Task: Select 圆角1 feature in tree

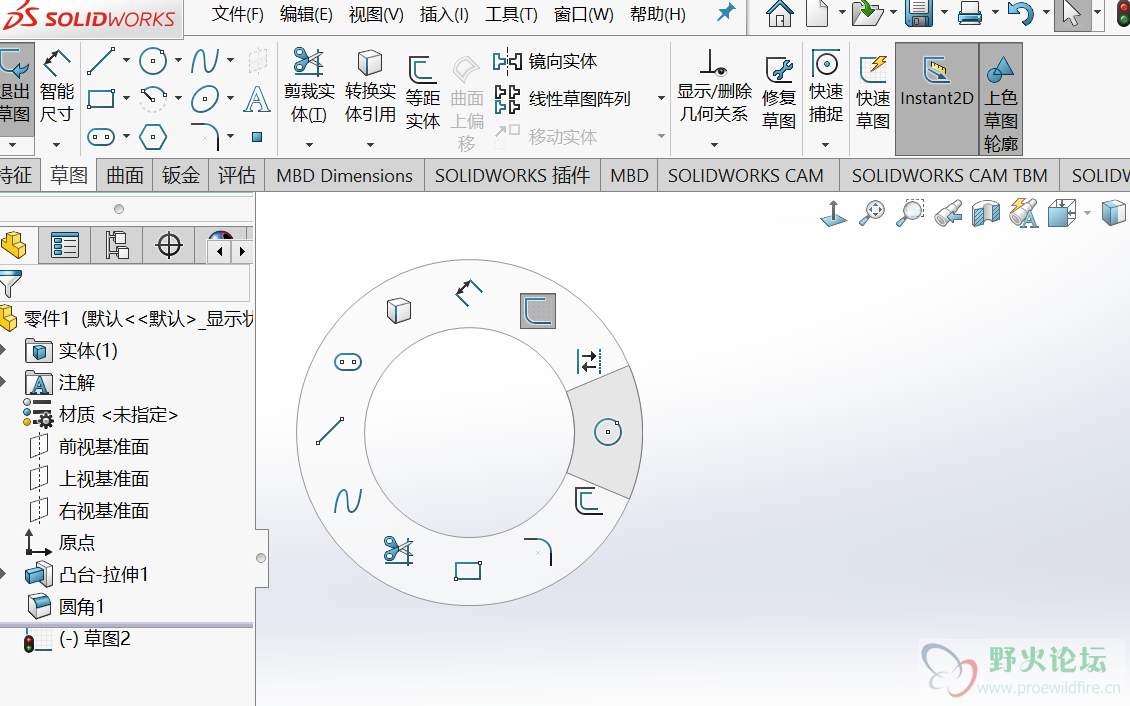Action: [81, 607]
